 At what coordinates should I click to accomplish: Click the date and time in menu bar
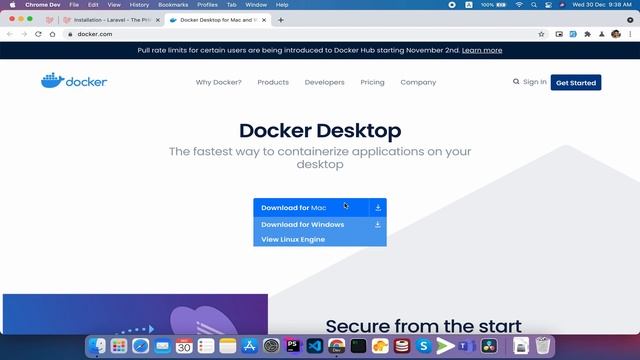(602, 5)
